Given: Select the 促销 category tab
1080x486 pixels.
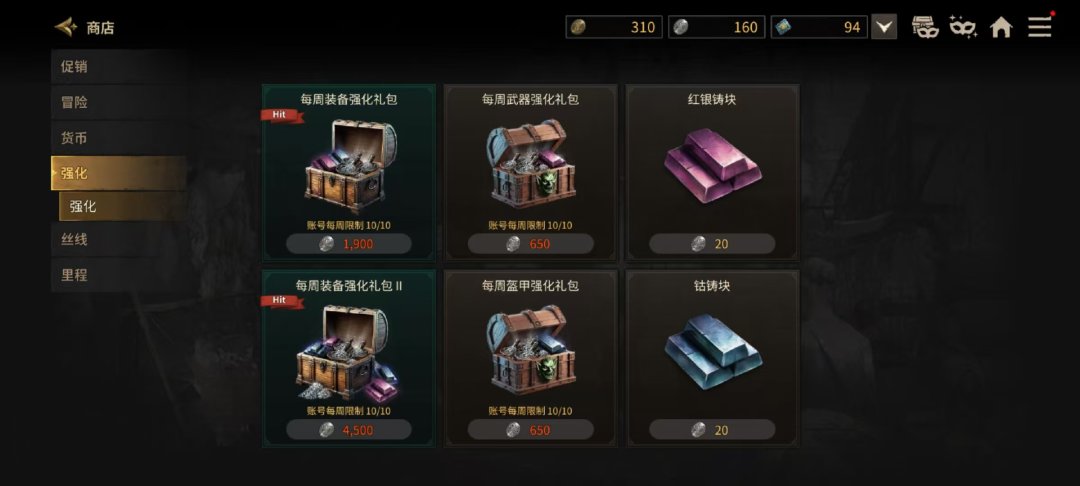Looking at the screenshot, I should pos(119,67).
